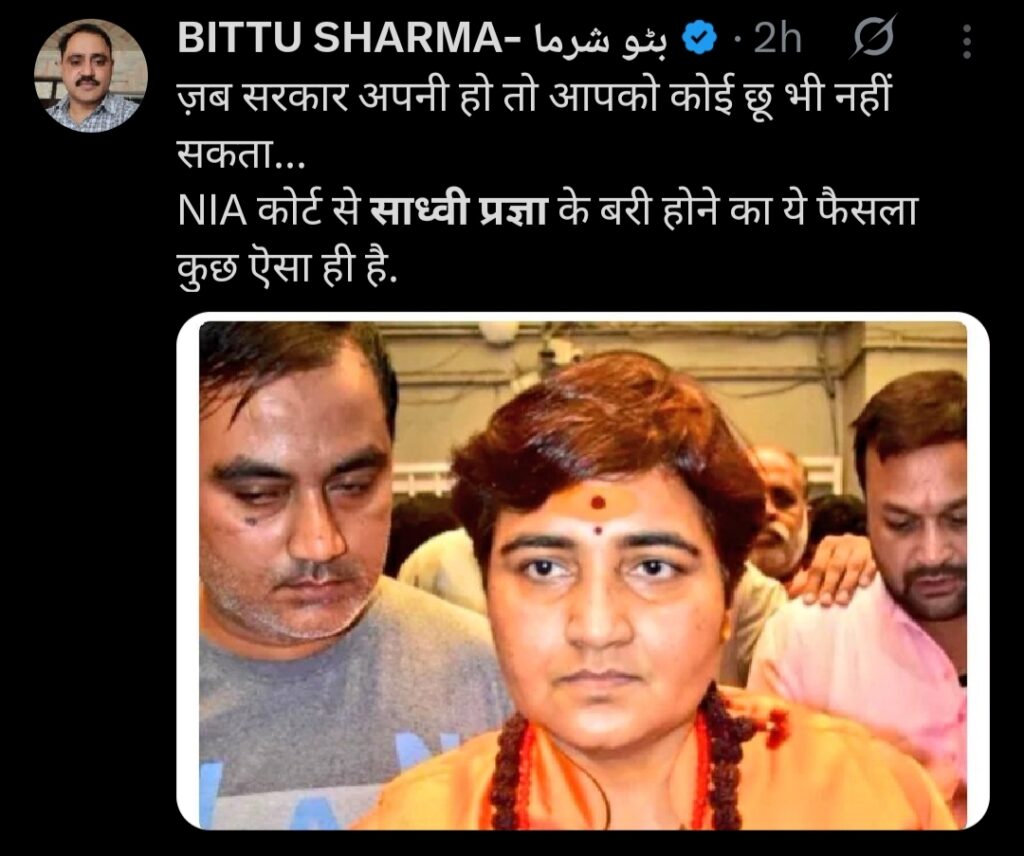Open Bittu Sharma's profile avatar
This screenshot has height=856, width=1024.
pos(91,76)
